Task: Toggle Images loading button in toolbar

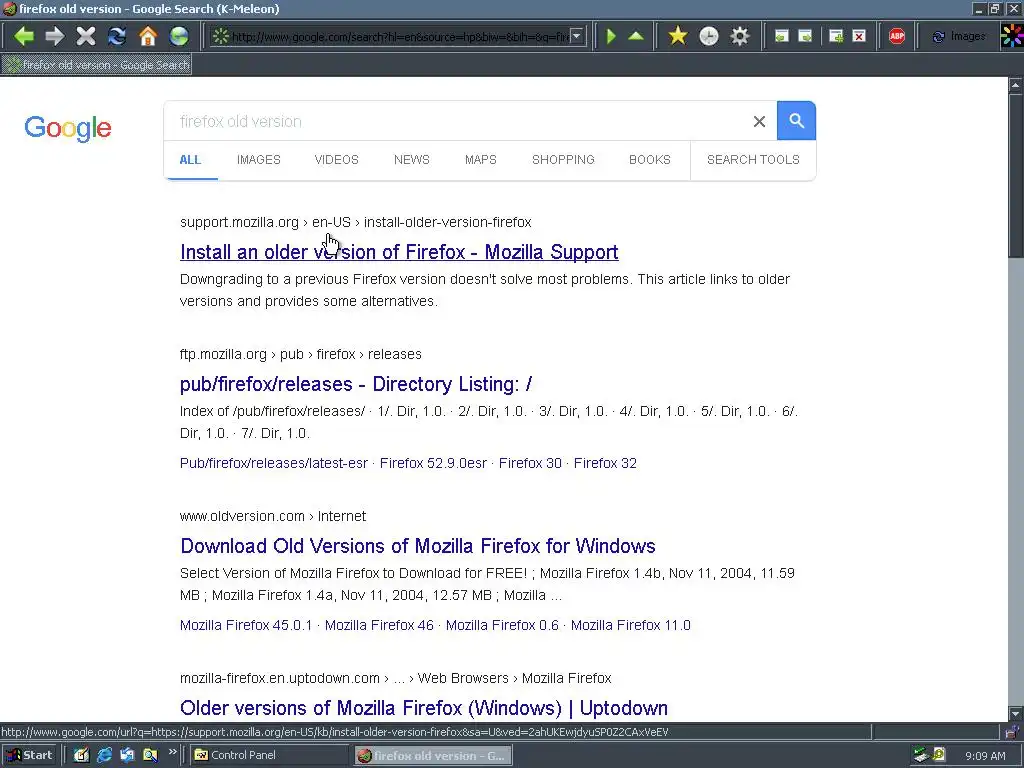Action: [x=959, y=37]
